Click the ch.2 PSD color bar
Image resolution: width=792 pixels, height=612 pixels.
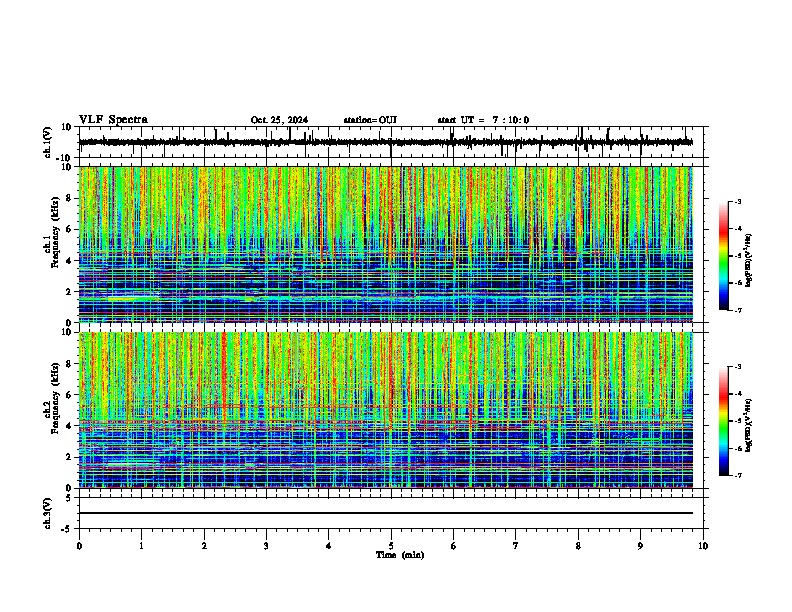724,421
